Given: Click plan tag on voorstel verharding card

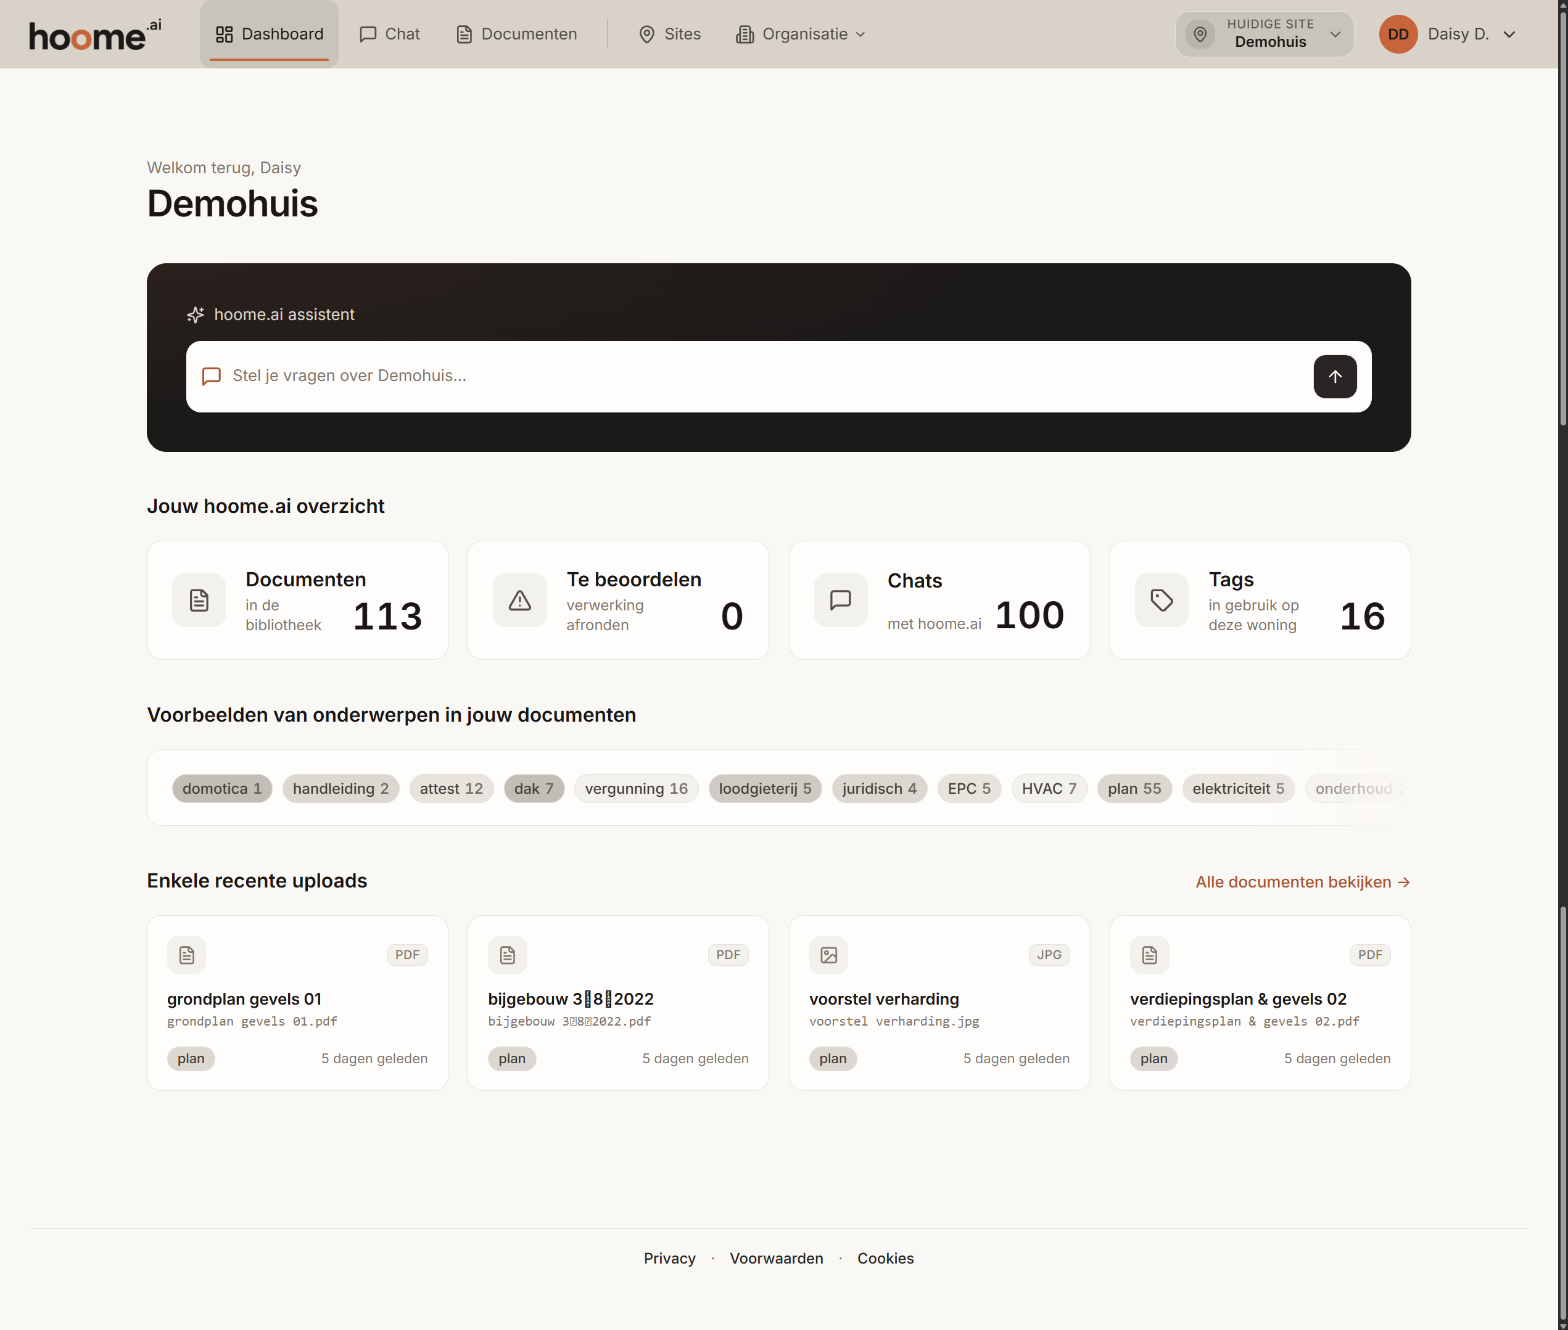Looking at the screenshot, I should pyautogui.click(x=833, y=1059).
